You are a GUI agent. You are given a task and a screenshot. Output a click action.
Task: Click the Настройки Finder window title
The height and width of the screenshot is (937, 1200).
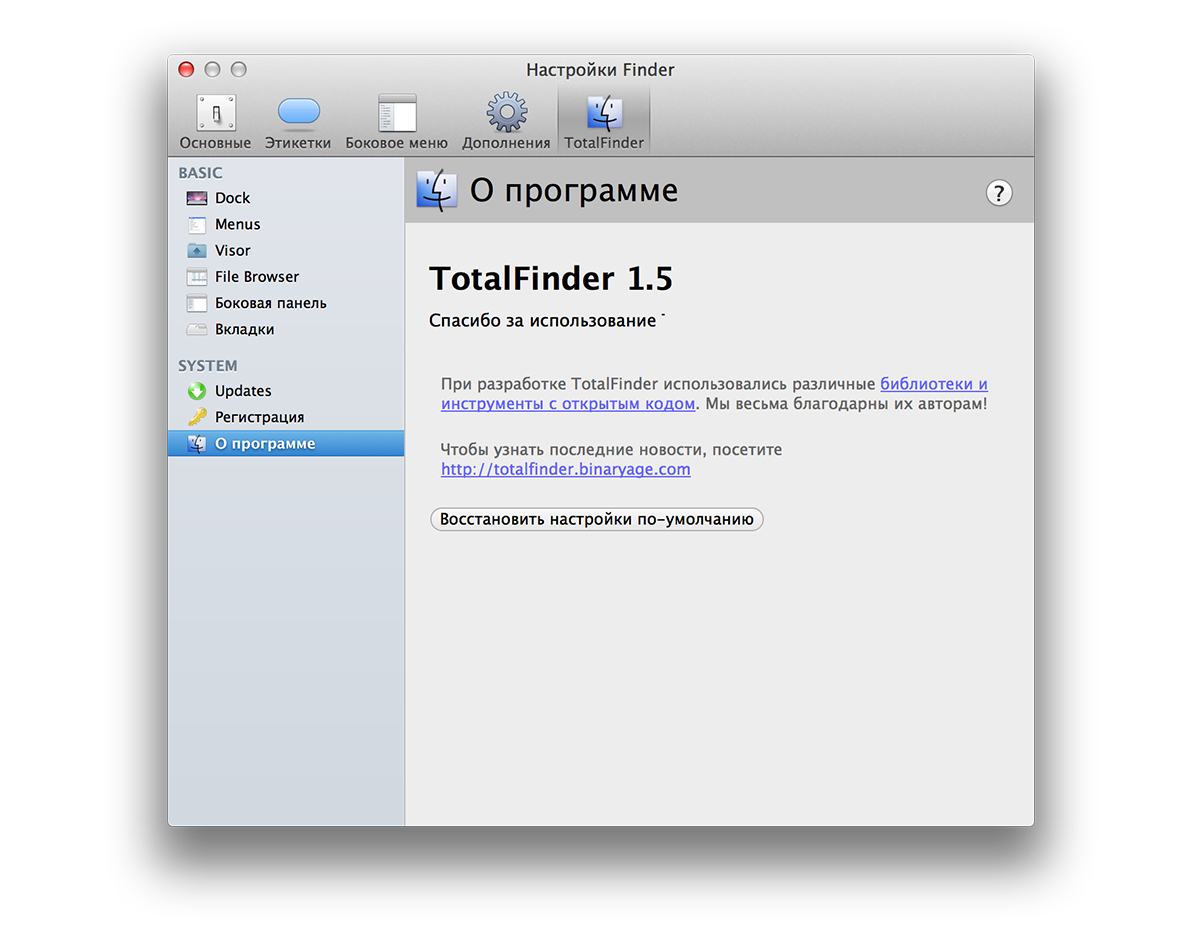pos(601,70)
